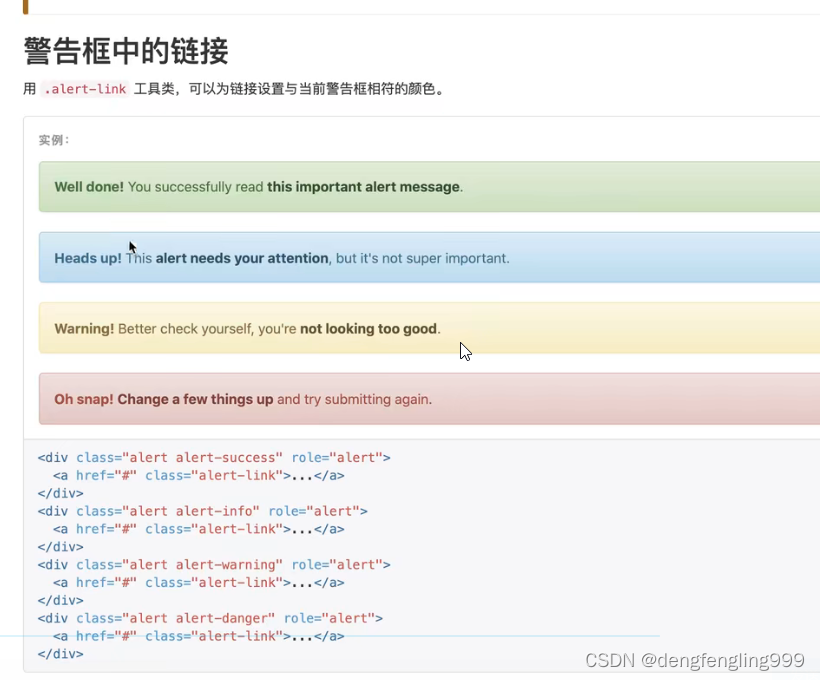Click the bold "Well done!" text
Screen dimensions: 820x680
(89, 186)
